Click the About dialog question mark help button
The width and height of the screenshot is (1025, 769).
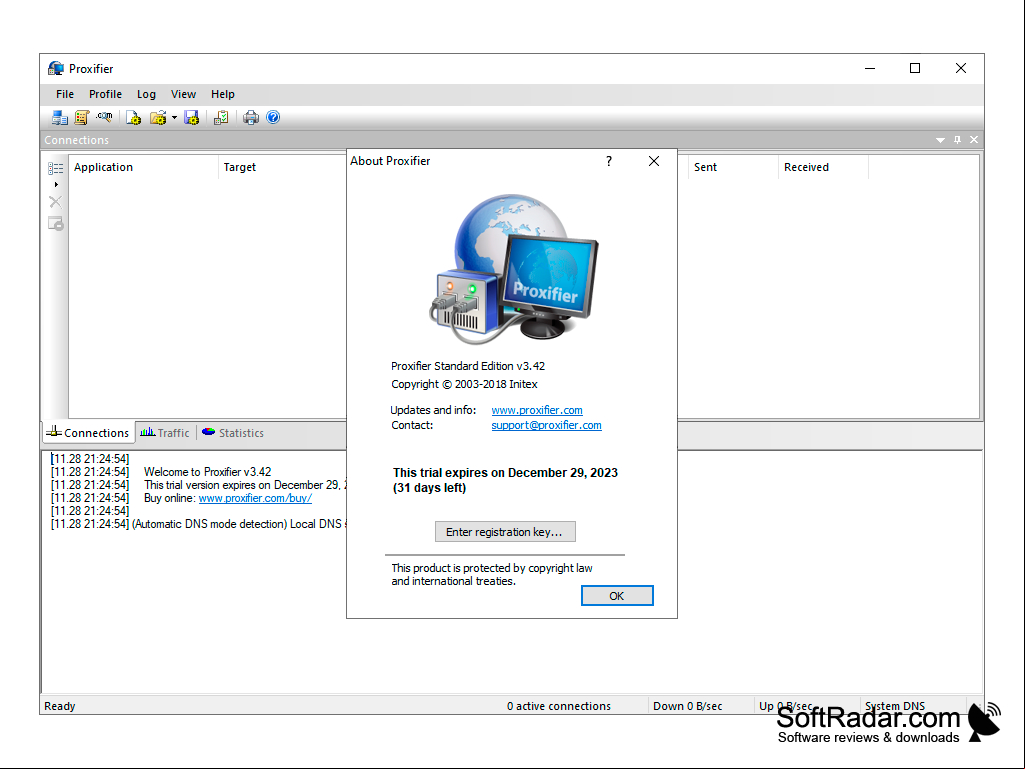click(609, 161)
